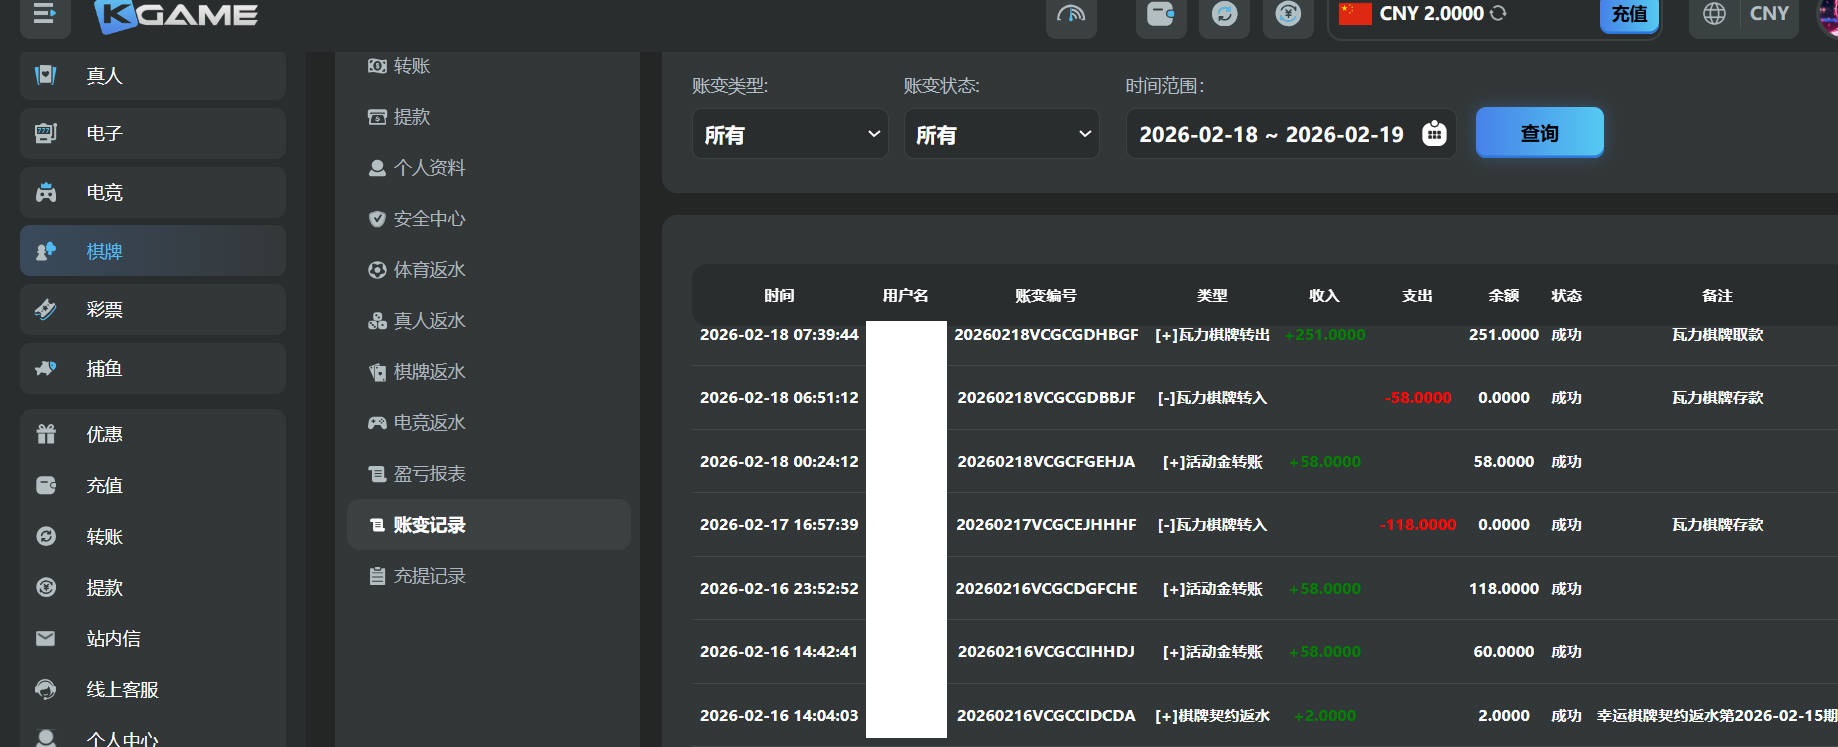This screenshot has width=1838, height=747.
Task: Refresh the CNY balance
Action: (1498, 14)
